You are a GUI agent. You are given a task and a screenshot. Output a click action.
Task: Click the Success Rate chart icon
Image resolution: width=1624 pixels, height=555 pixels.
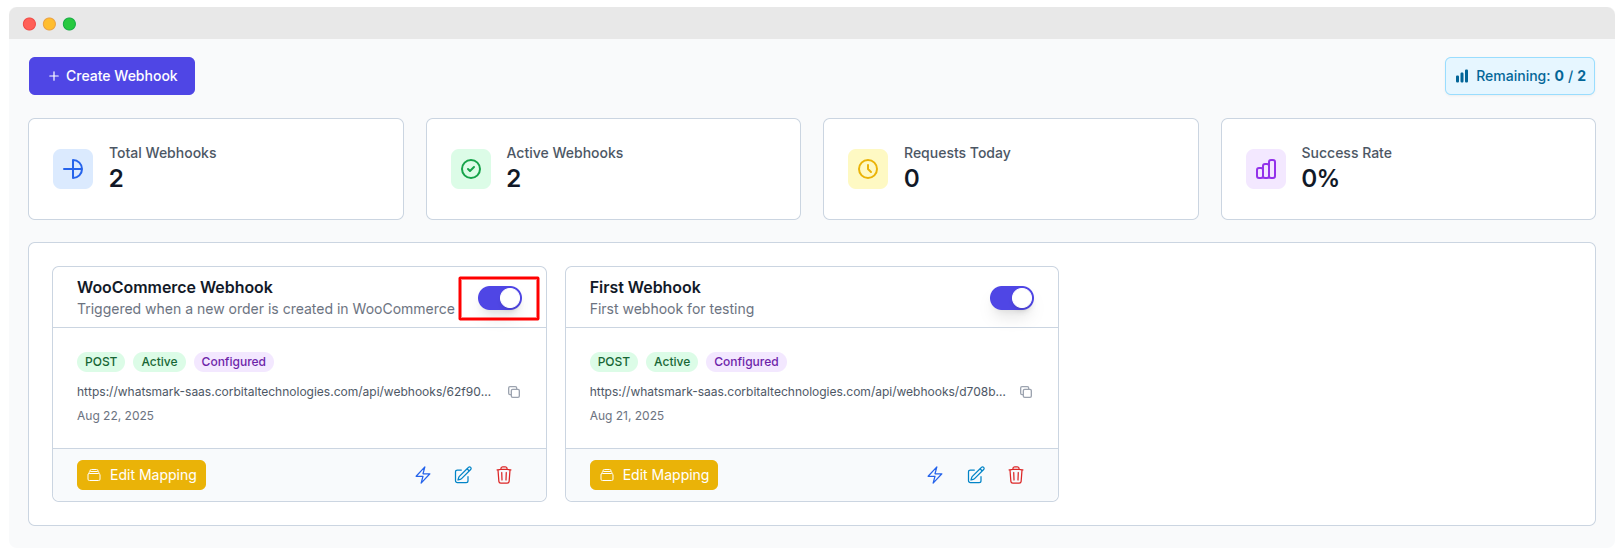pyautogui.click(x=1266, y=169)
